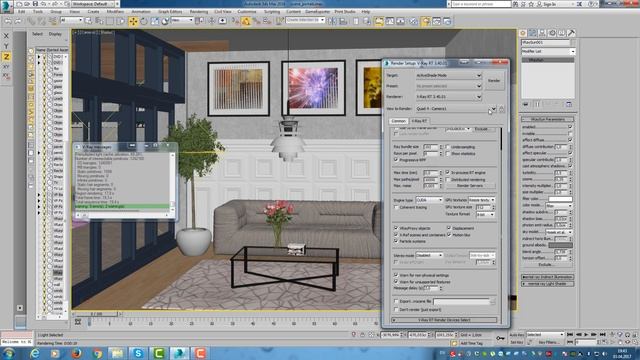Restrict to Z axis constraint
This screenshot has height=360, width=640.
click(x=6, y=57)
